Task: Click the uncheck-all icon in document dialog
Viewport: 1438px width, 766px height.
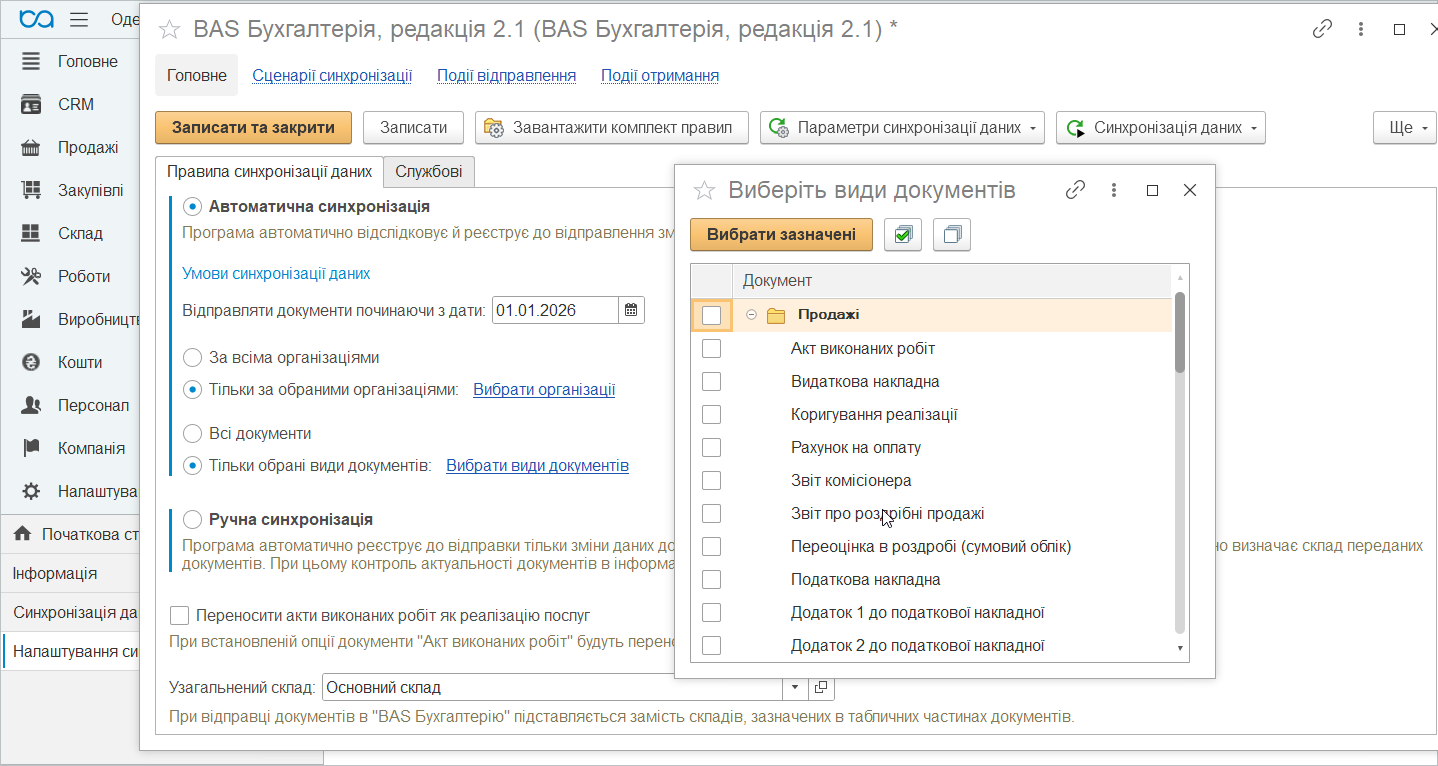Action: pos(951,235)
